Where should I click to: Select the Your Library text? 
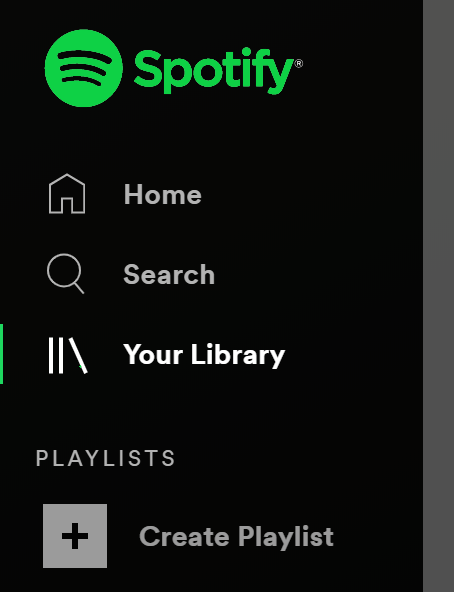(204, 355)
